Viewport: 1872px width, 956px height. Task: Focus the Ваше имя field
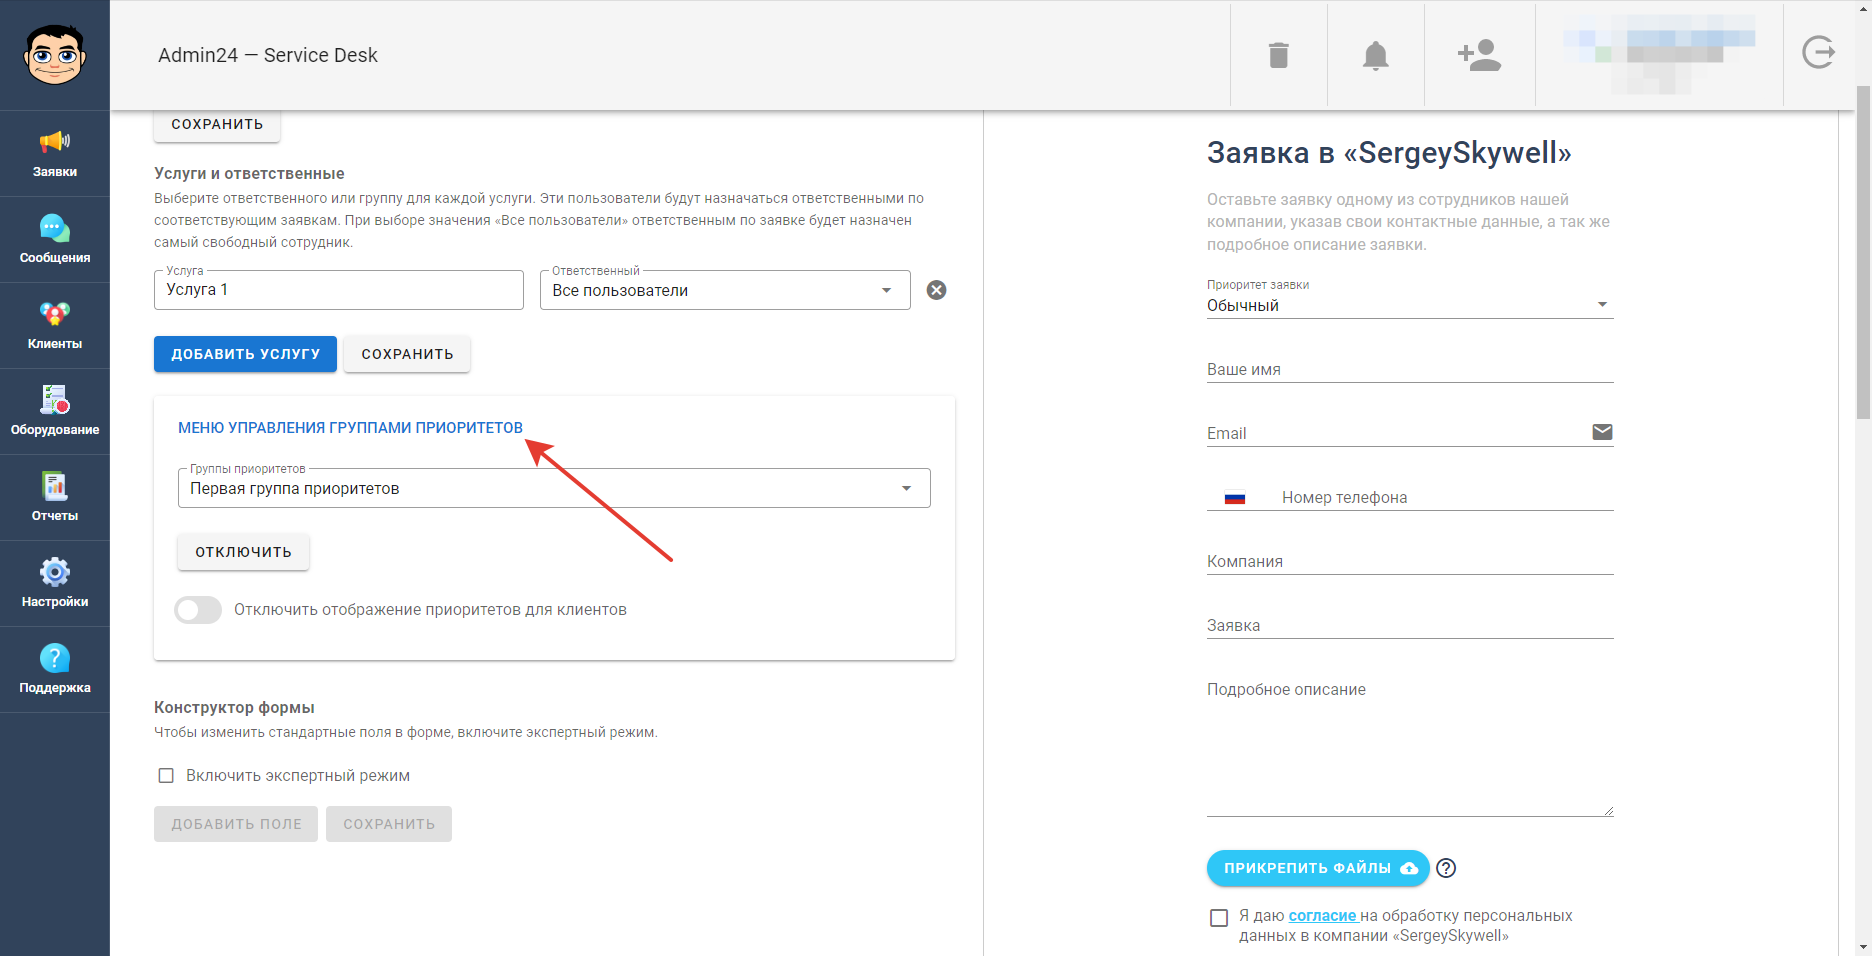(x=1410, y=369)
